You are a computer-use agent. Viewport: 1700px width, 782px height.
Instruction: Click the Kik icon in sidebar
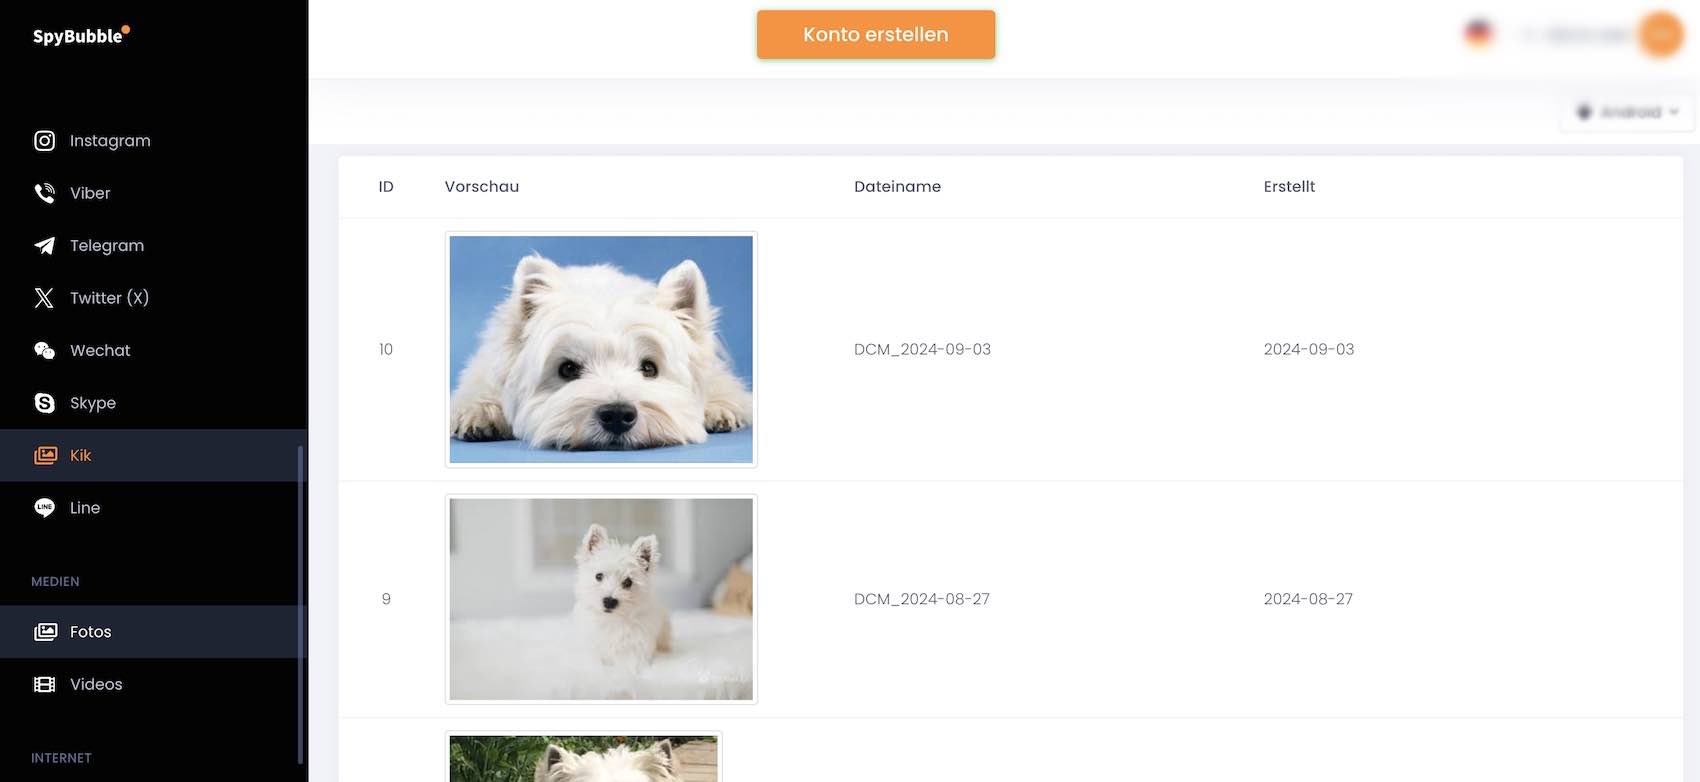click(x=45, y=456)
